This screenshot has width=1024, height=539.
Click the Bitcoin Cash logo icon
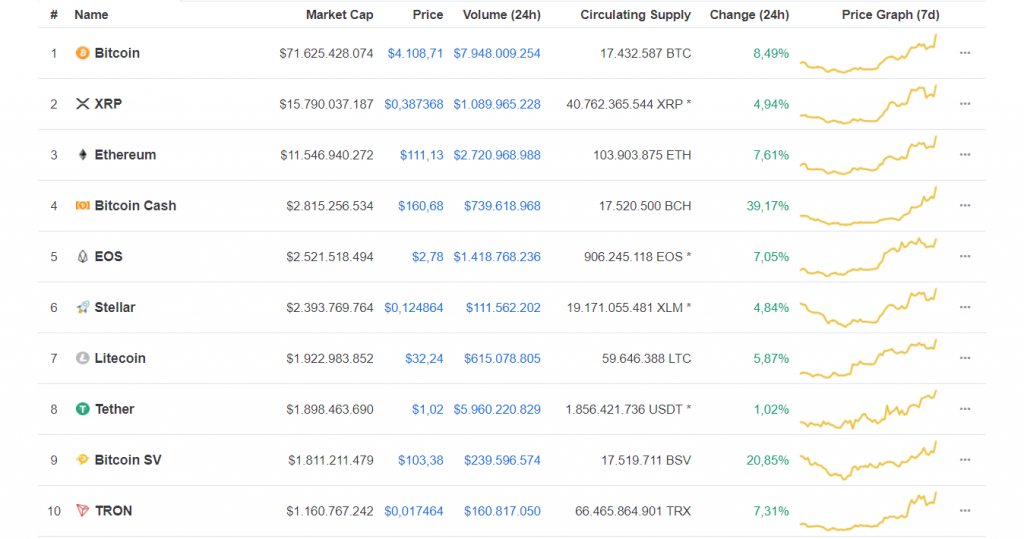point(82,206)
